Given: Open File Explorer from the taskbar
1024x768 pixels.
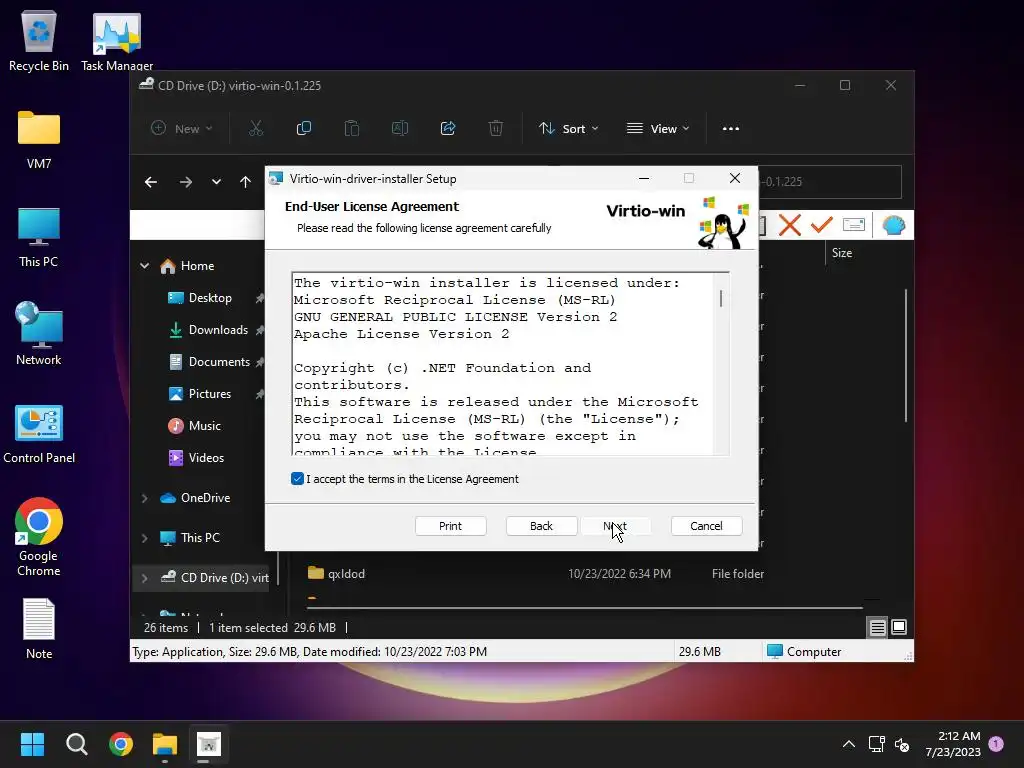Looking at the screenshot, I should click(x=165, y=744).
